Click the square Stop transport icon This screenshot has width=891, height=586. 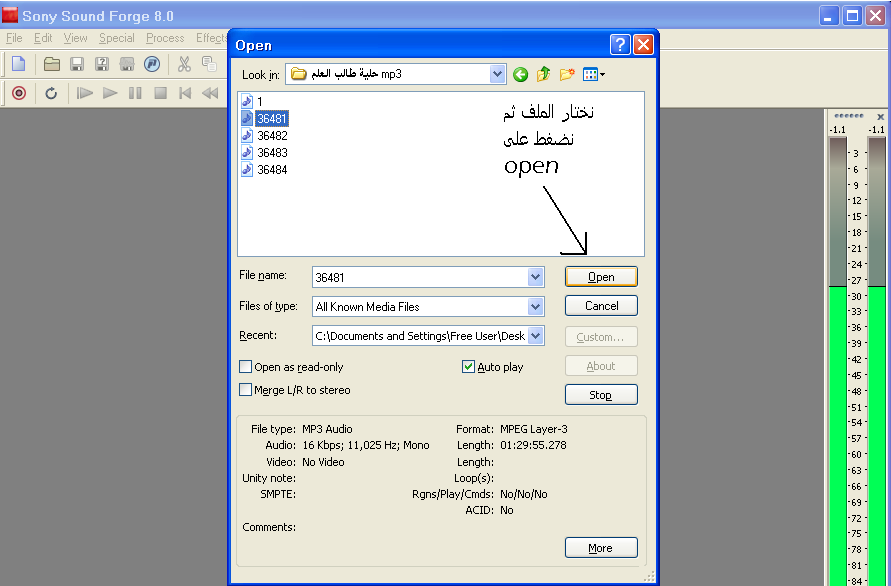coord(160,93)
